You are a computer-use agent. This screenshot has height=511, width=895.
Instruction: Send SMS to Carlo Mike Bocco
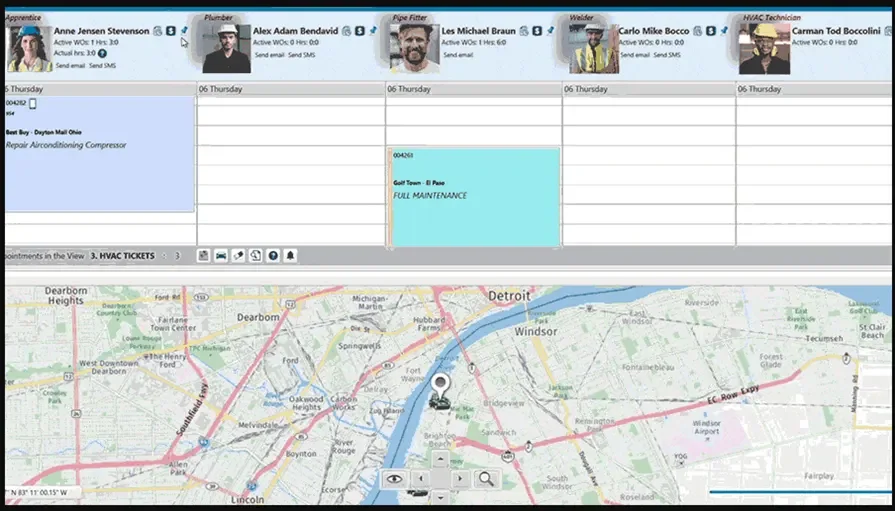[667, 55]
